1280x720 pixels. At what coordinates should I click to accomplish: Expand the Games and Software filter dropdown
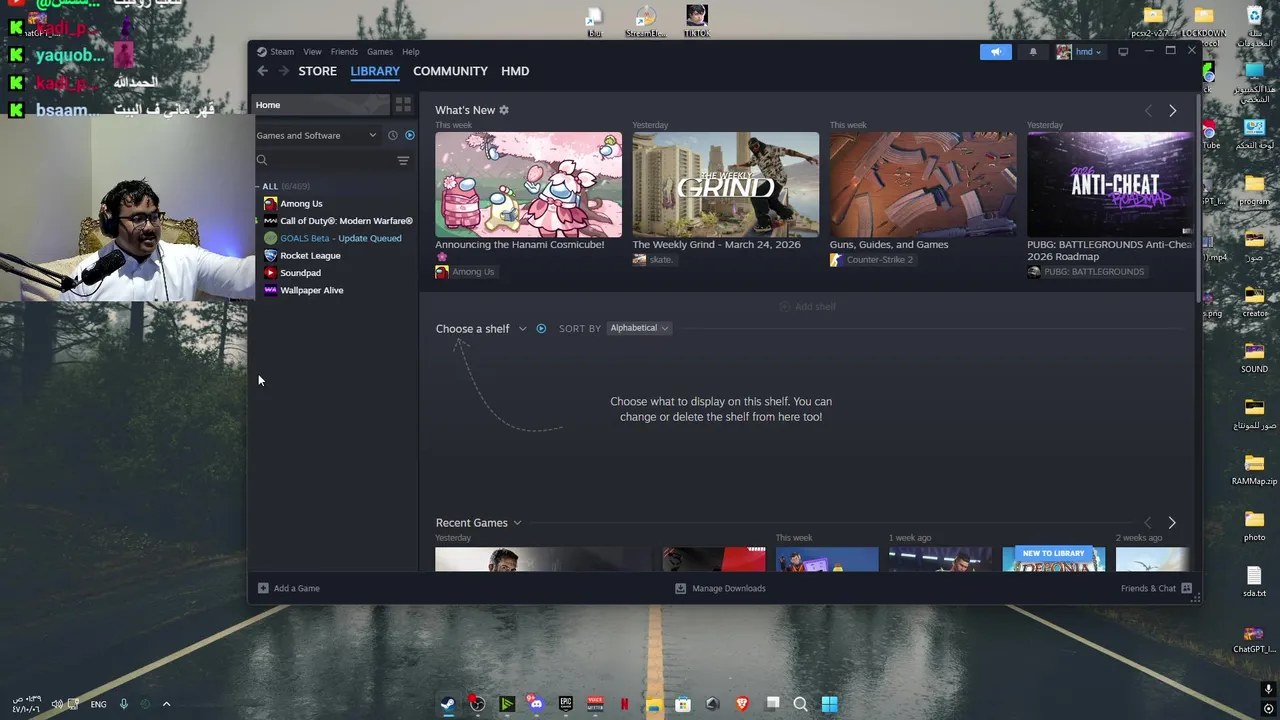click(316, 135)
